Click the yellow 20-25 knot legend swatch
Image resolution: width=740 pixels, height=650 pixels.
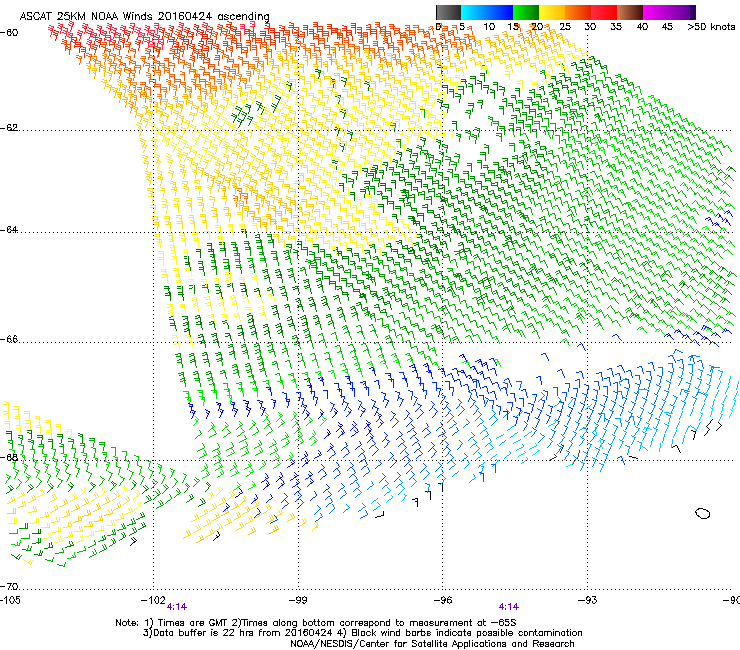coord(552,12)
